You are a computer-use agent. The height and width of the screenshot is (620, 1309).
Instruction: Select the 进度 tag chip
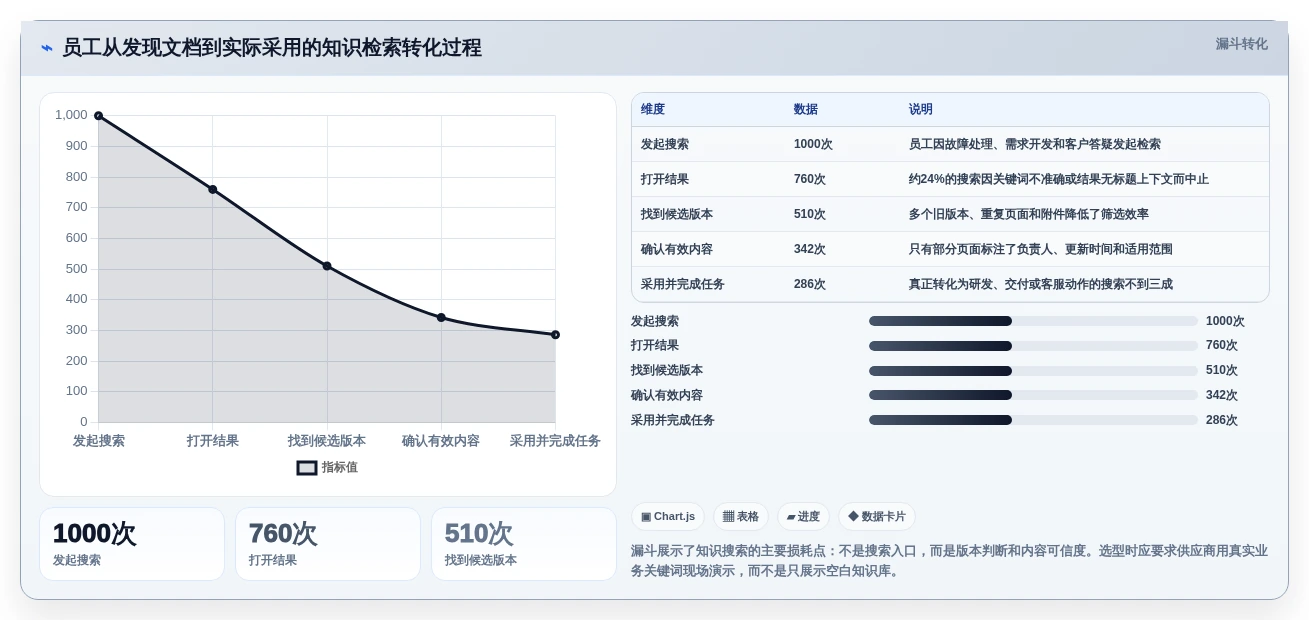coord(803,516)
